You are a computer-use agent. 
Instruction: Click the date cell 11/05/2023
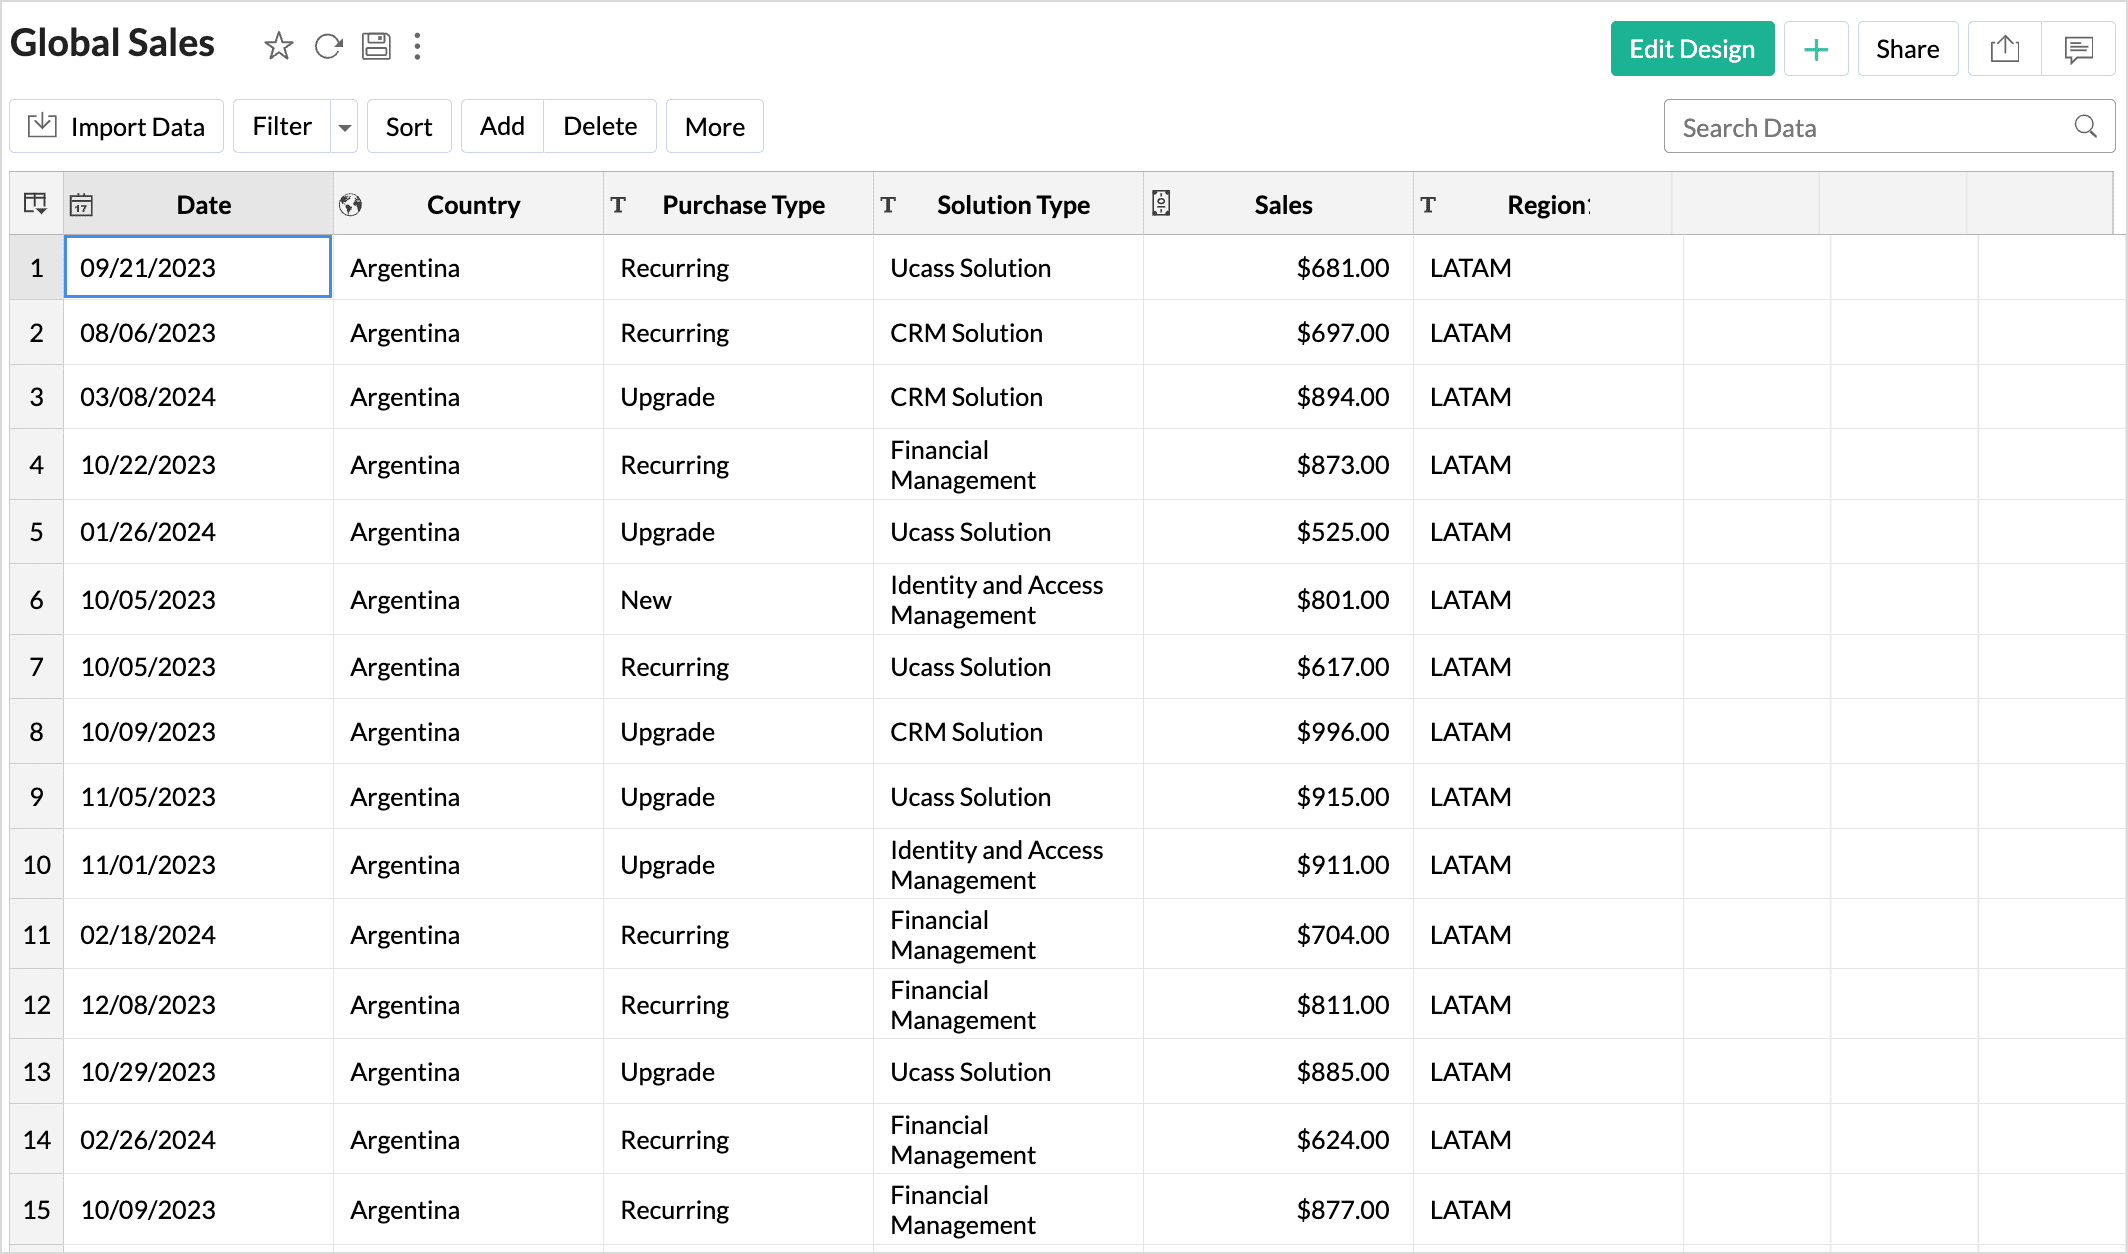pyautogui.click(x=198, y=797)
